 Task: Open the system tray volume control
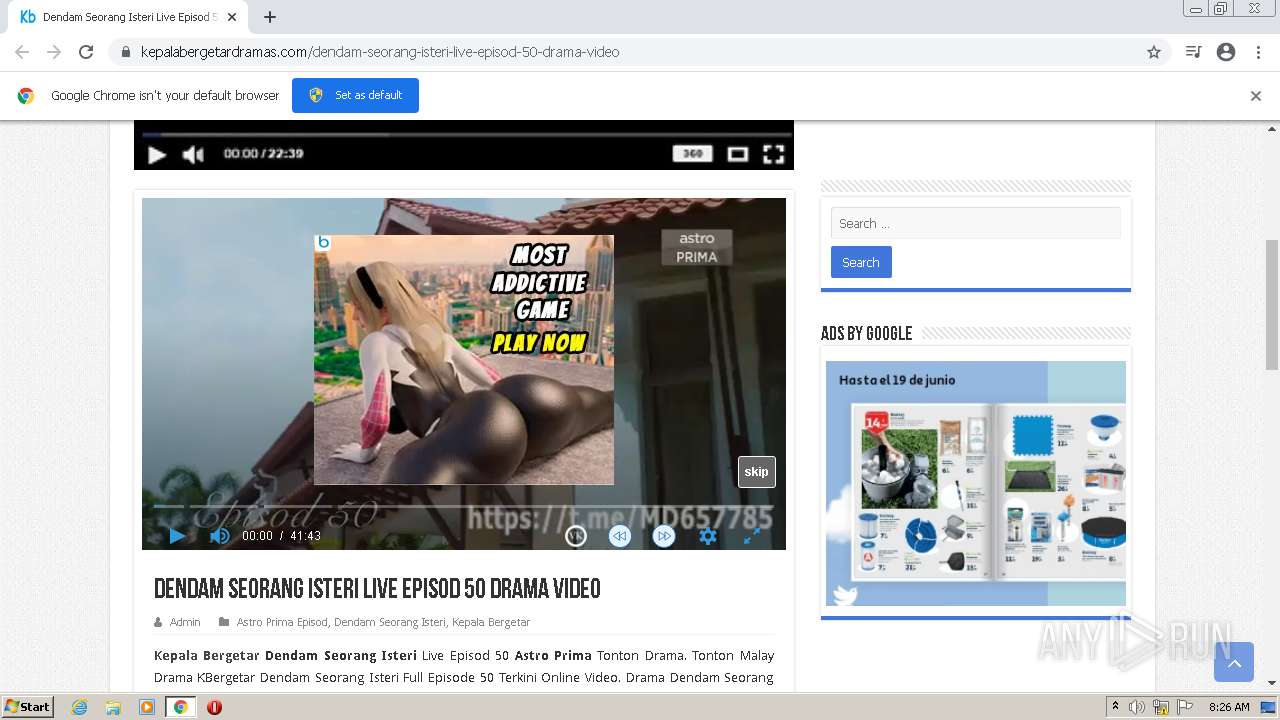(1137, 707)
